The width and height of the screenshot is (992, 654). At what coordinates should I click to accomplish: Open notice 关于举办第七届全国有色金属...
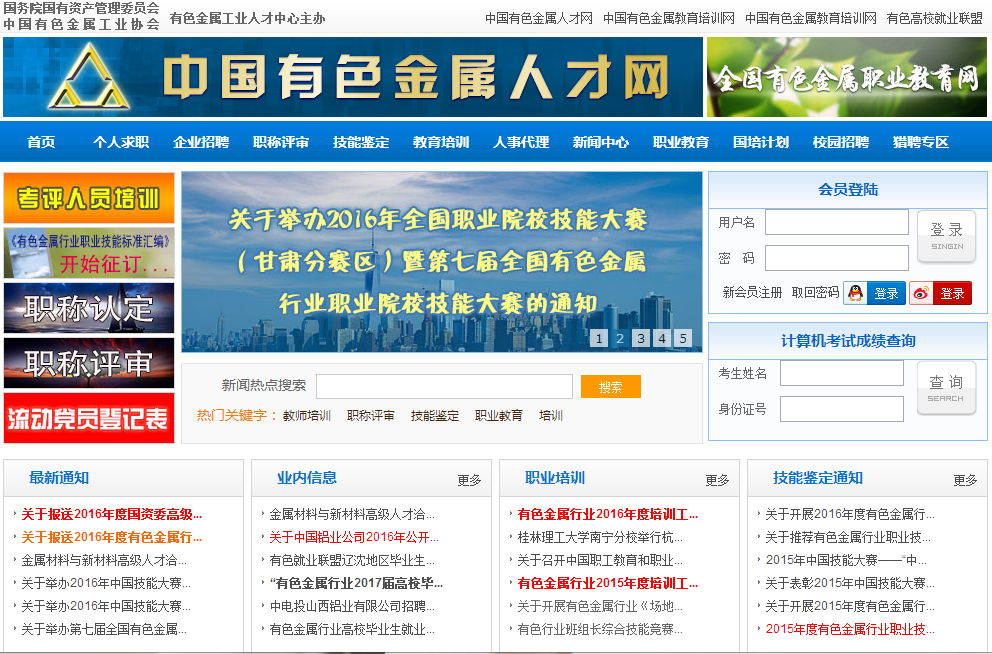[x=104, y=629]
